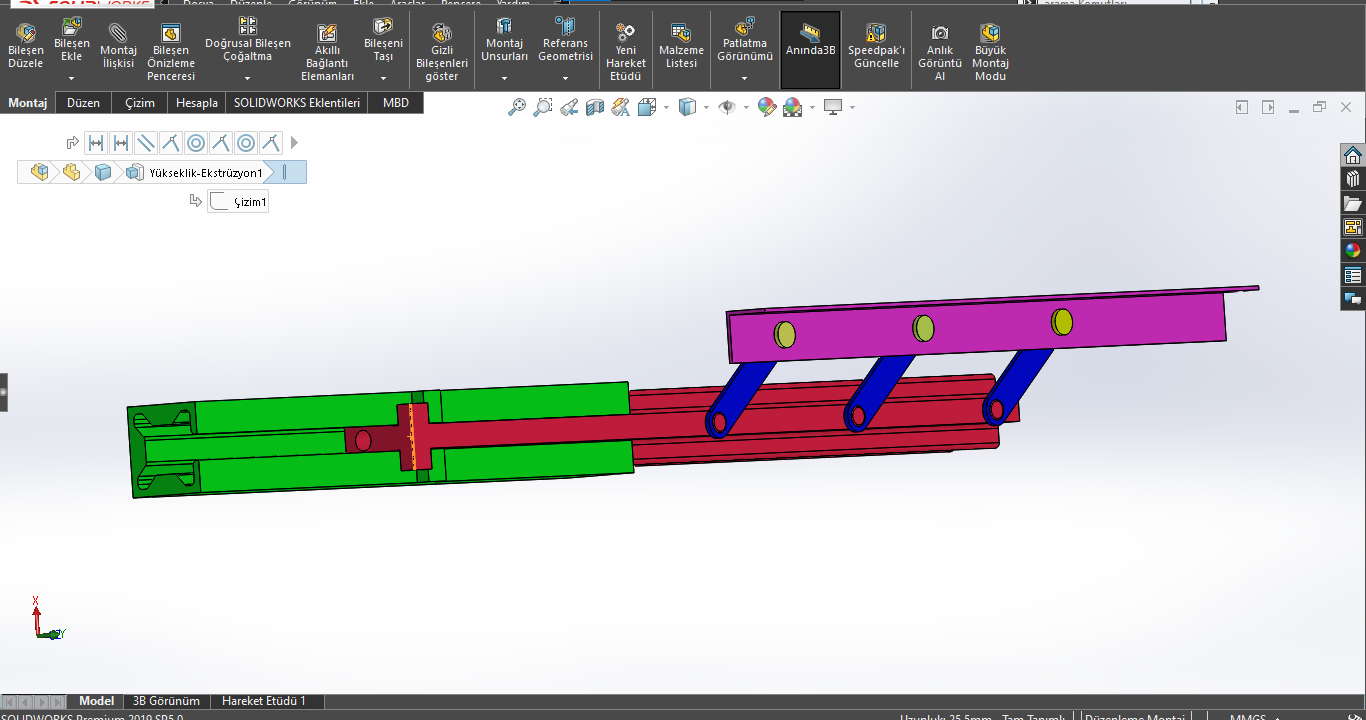Screen dimensions: 1366x720
Task: Click the solid body cube icon in breadcrumb
Action: tap(103, 172)
